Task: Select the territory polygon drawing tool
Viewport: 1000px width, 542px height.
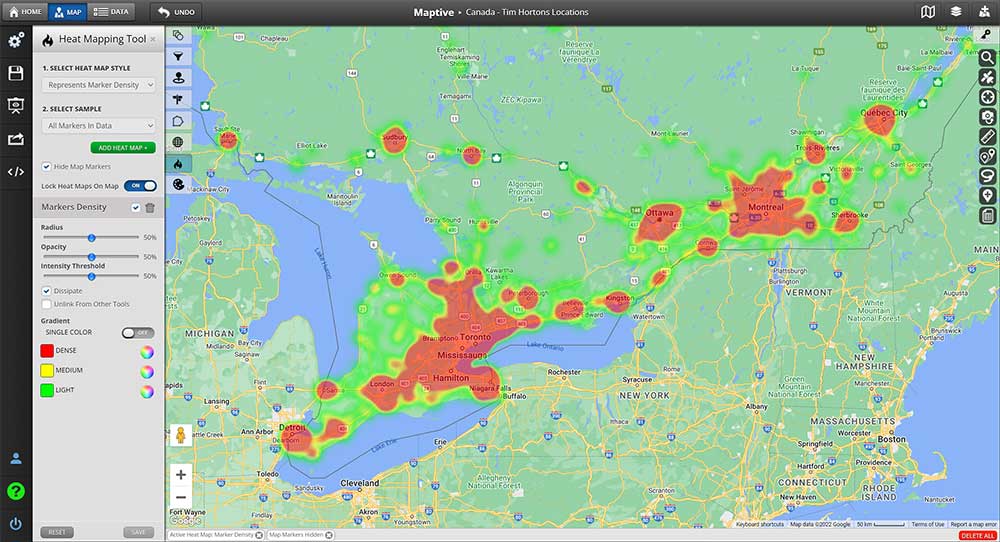Action: click(179, 121)
